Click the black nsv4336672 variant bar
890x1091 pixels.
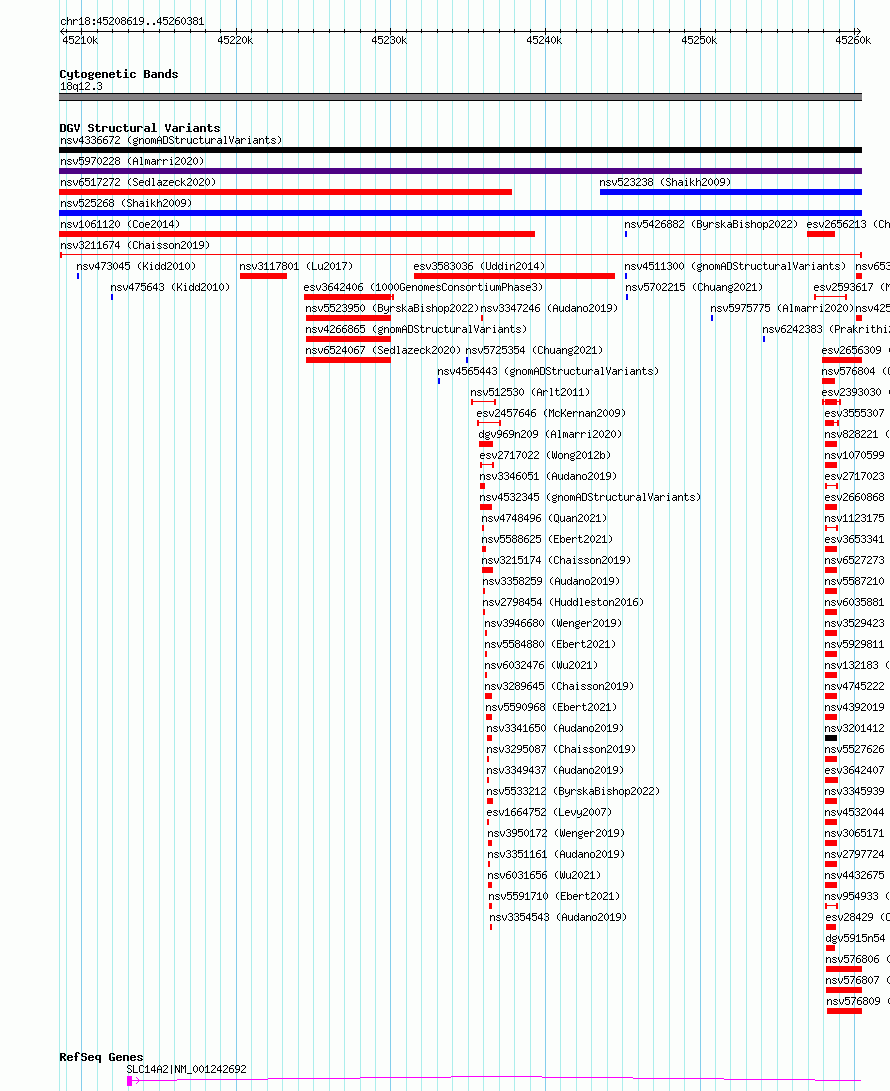tap(461, 150)
